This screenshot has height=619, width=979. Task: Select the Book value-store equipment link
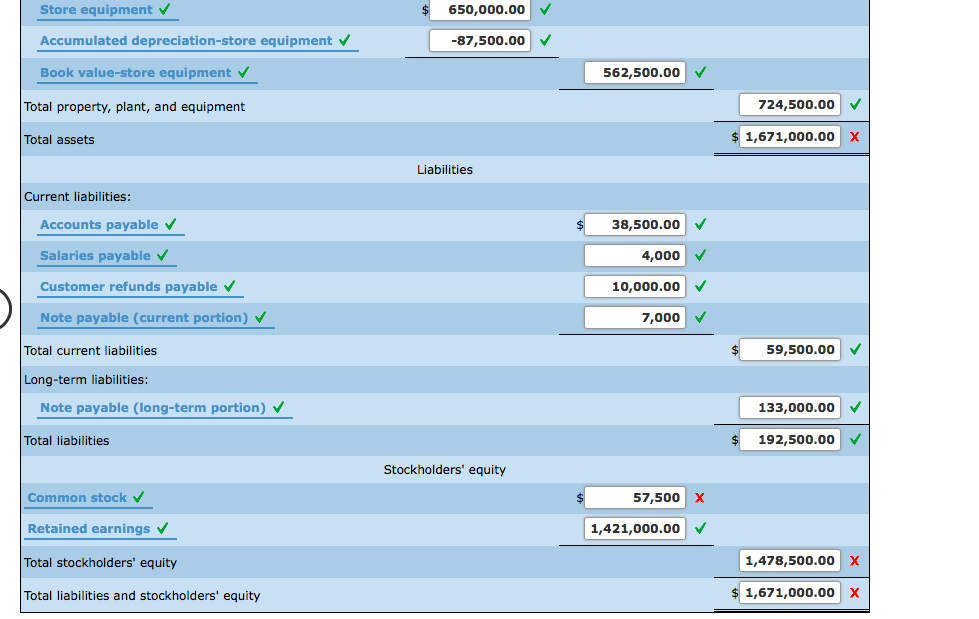(x=138, y=72)
